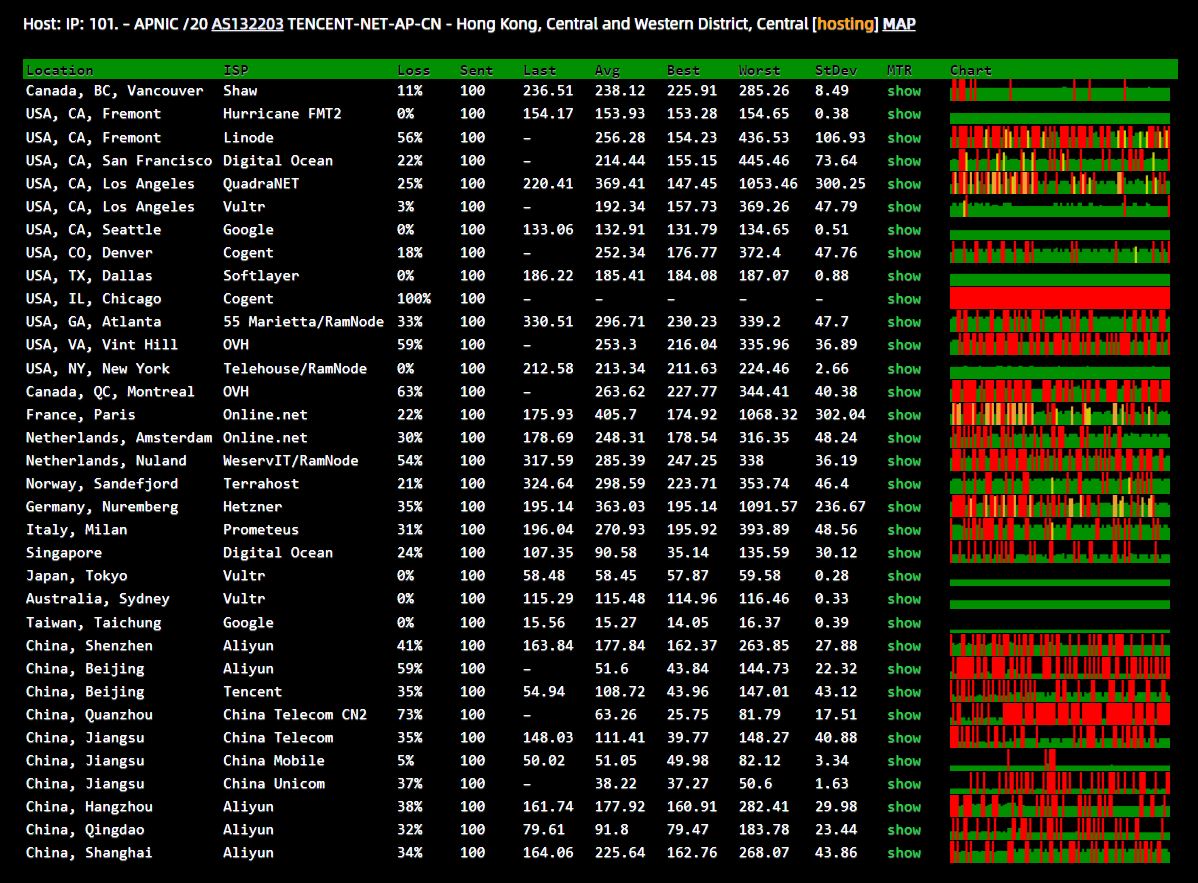Image resolution: width=1198 pixels, height=883 pixels.
Task: Show MTR for Chicago Cogent row
Action: 904,299
